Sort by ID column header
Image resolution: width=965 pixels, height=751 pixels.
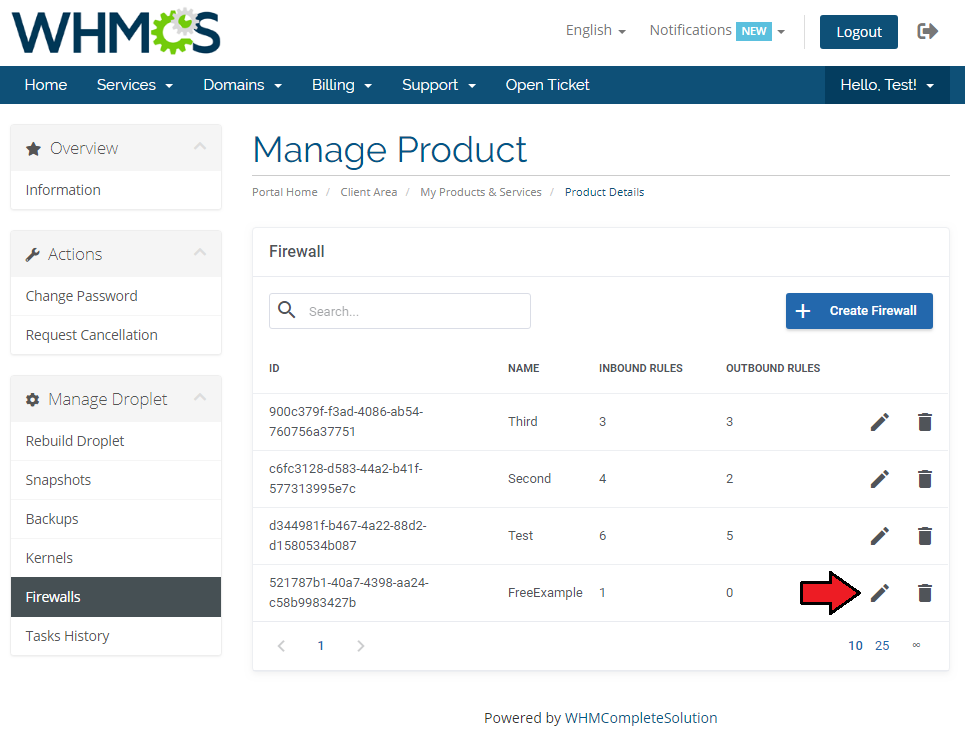click(x=274, y=368)
